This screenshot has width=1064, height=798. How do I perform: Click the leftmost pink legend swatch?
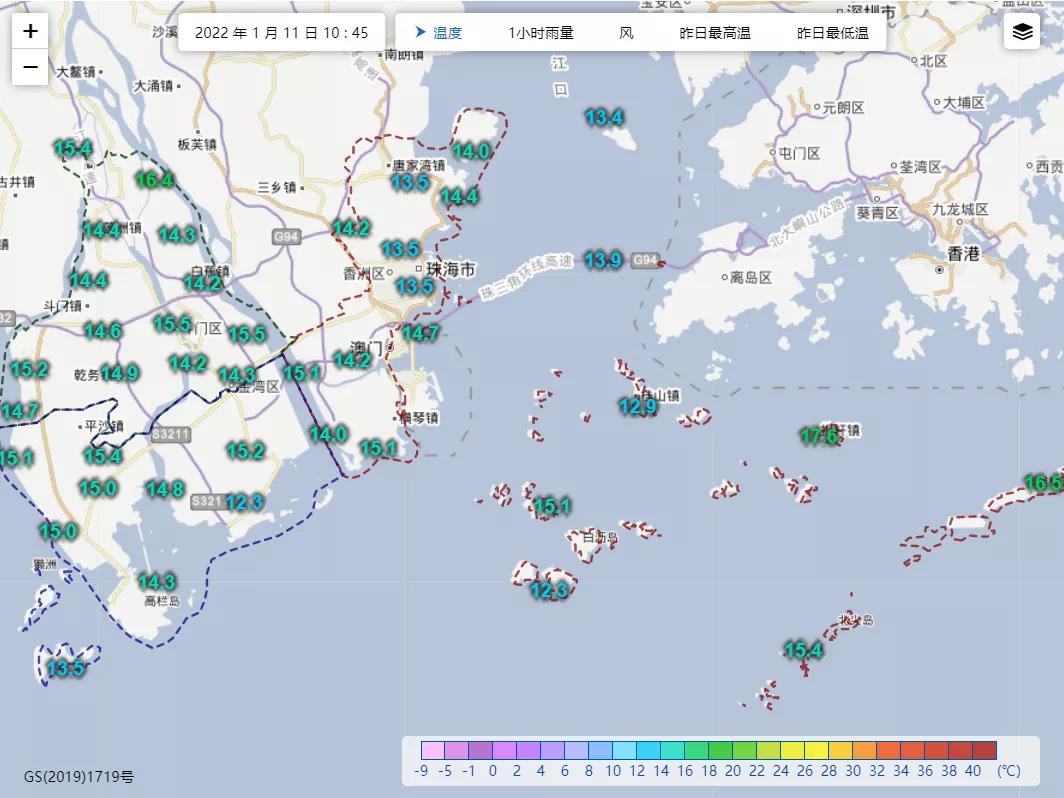(x=433, y=750)
